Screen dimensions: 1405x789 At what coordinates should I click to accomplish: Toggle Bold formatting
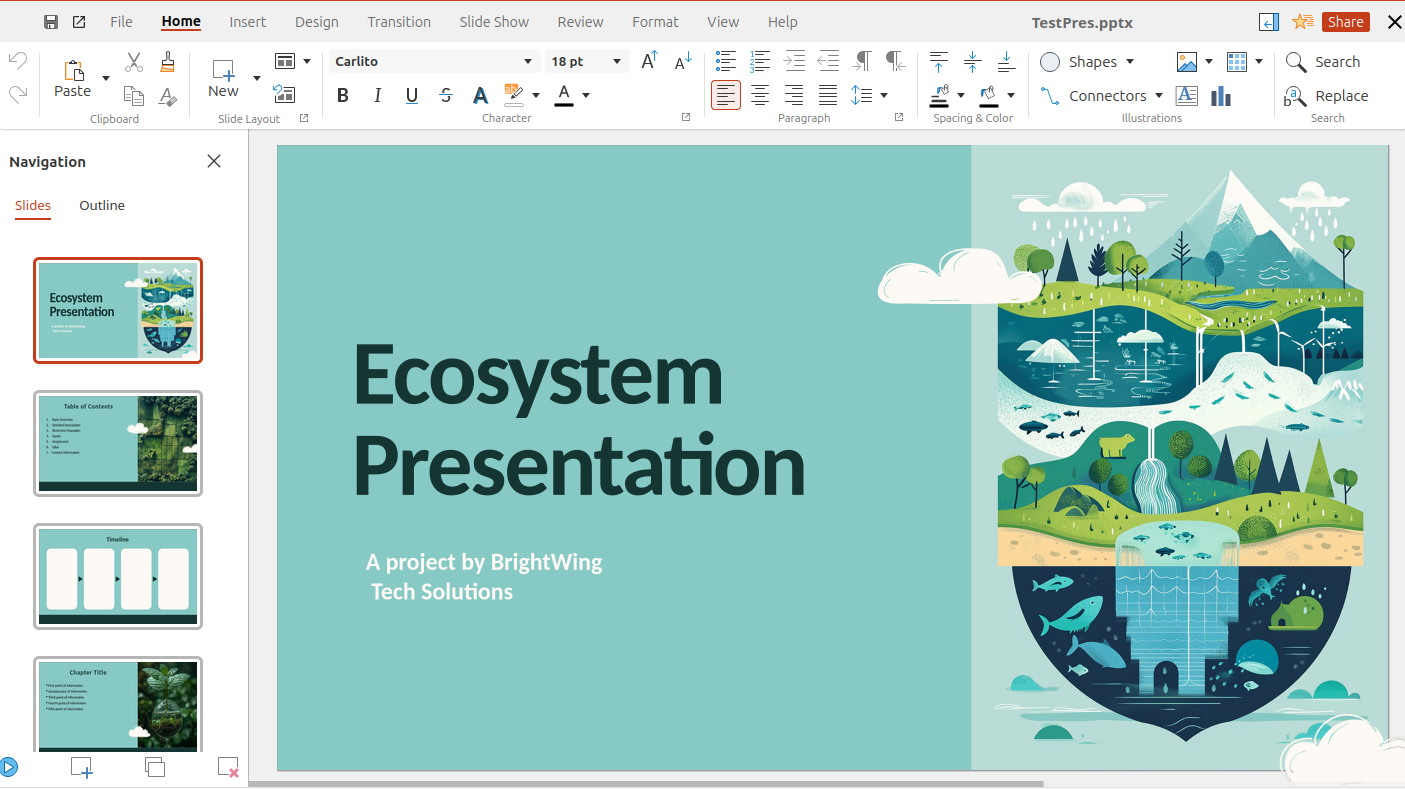click(343, 95)
